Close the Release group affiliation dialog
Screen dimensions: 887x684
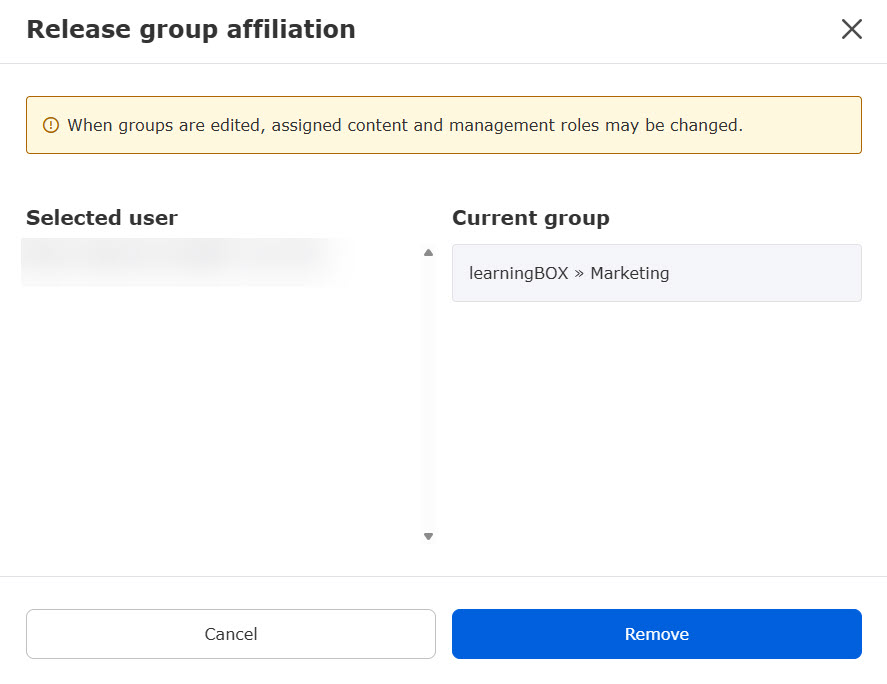click(851, 29)
